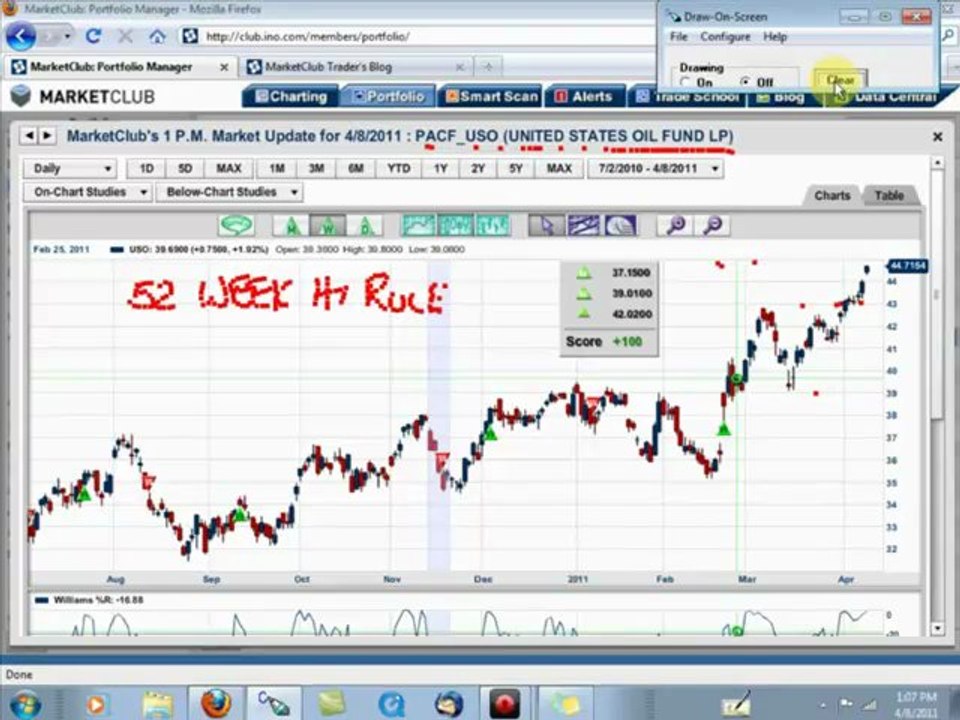Close the chart panel with X
This screenshot has height=720, width=960.
tap(937, 137)
